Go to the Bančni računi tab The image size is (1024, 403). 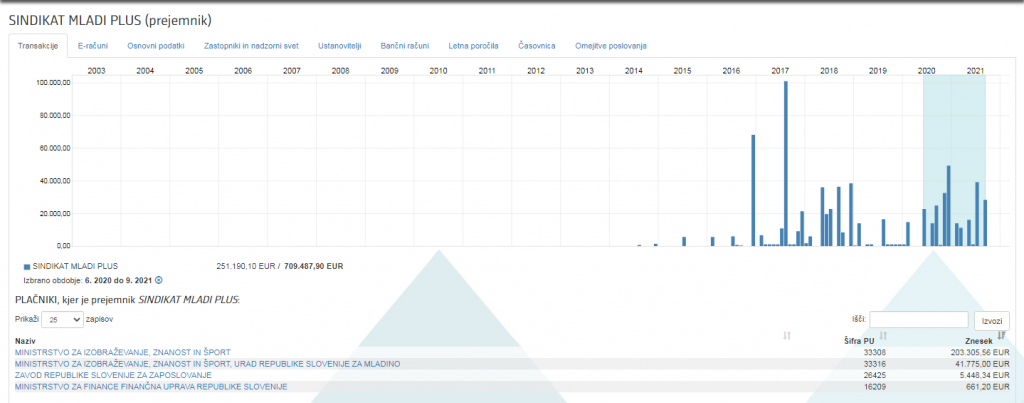tap(405, 46)
